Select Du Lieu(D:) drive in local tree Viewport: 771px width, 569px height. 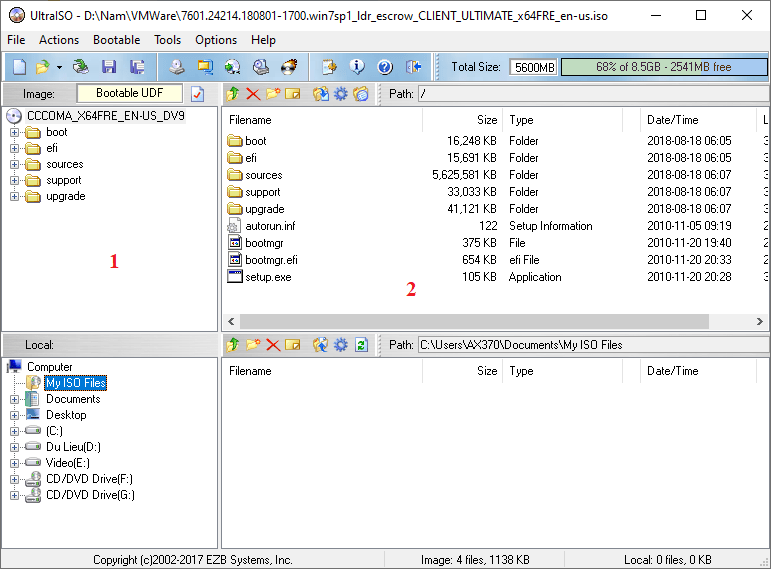pyautogui.click(x=73, y=447)
